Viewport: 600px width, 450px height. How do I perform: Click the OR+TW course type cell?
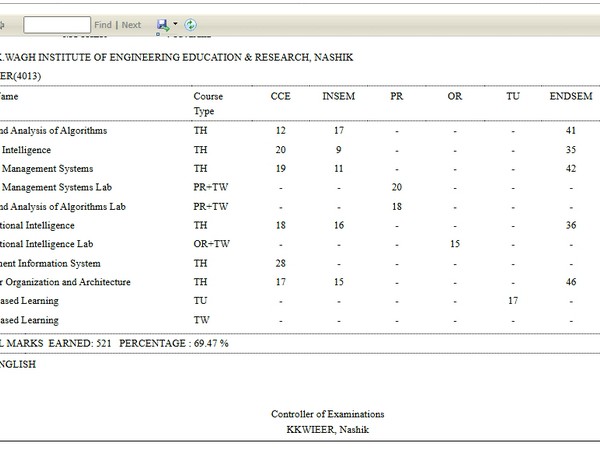point(212,244)
